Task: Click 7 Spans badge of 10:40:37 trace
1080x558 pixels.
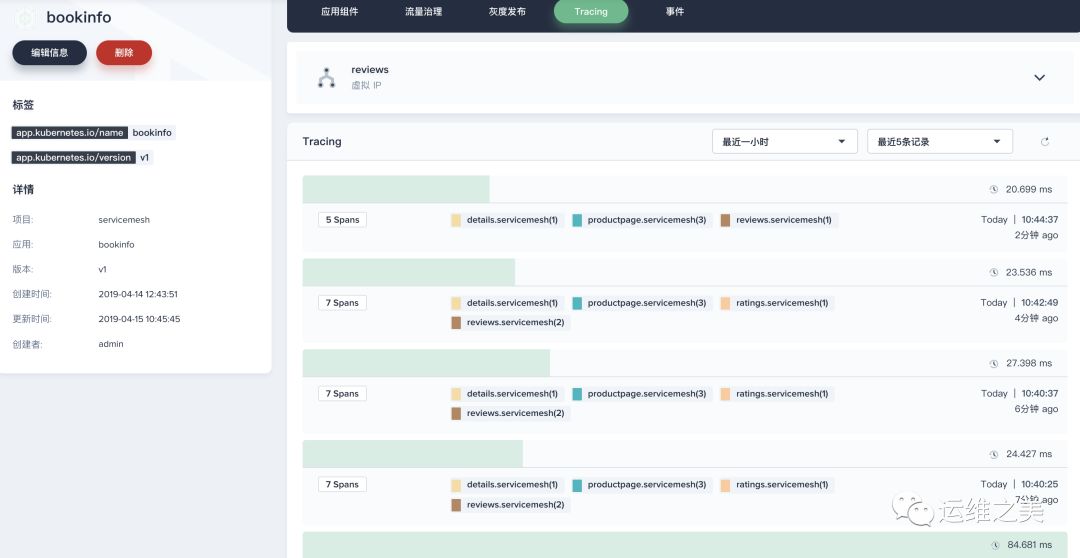Action: [342, 393]
